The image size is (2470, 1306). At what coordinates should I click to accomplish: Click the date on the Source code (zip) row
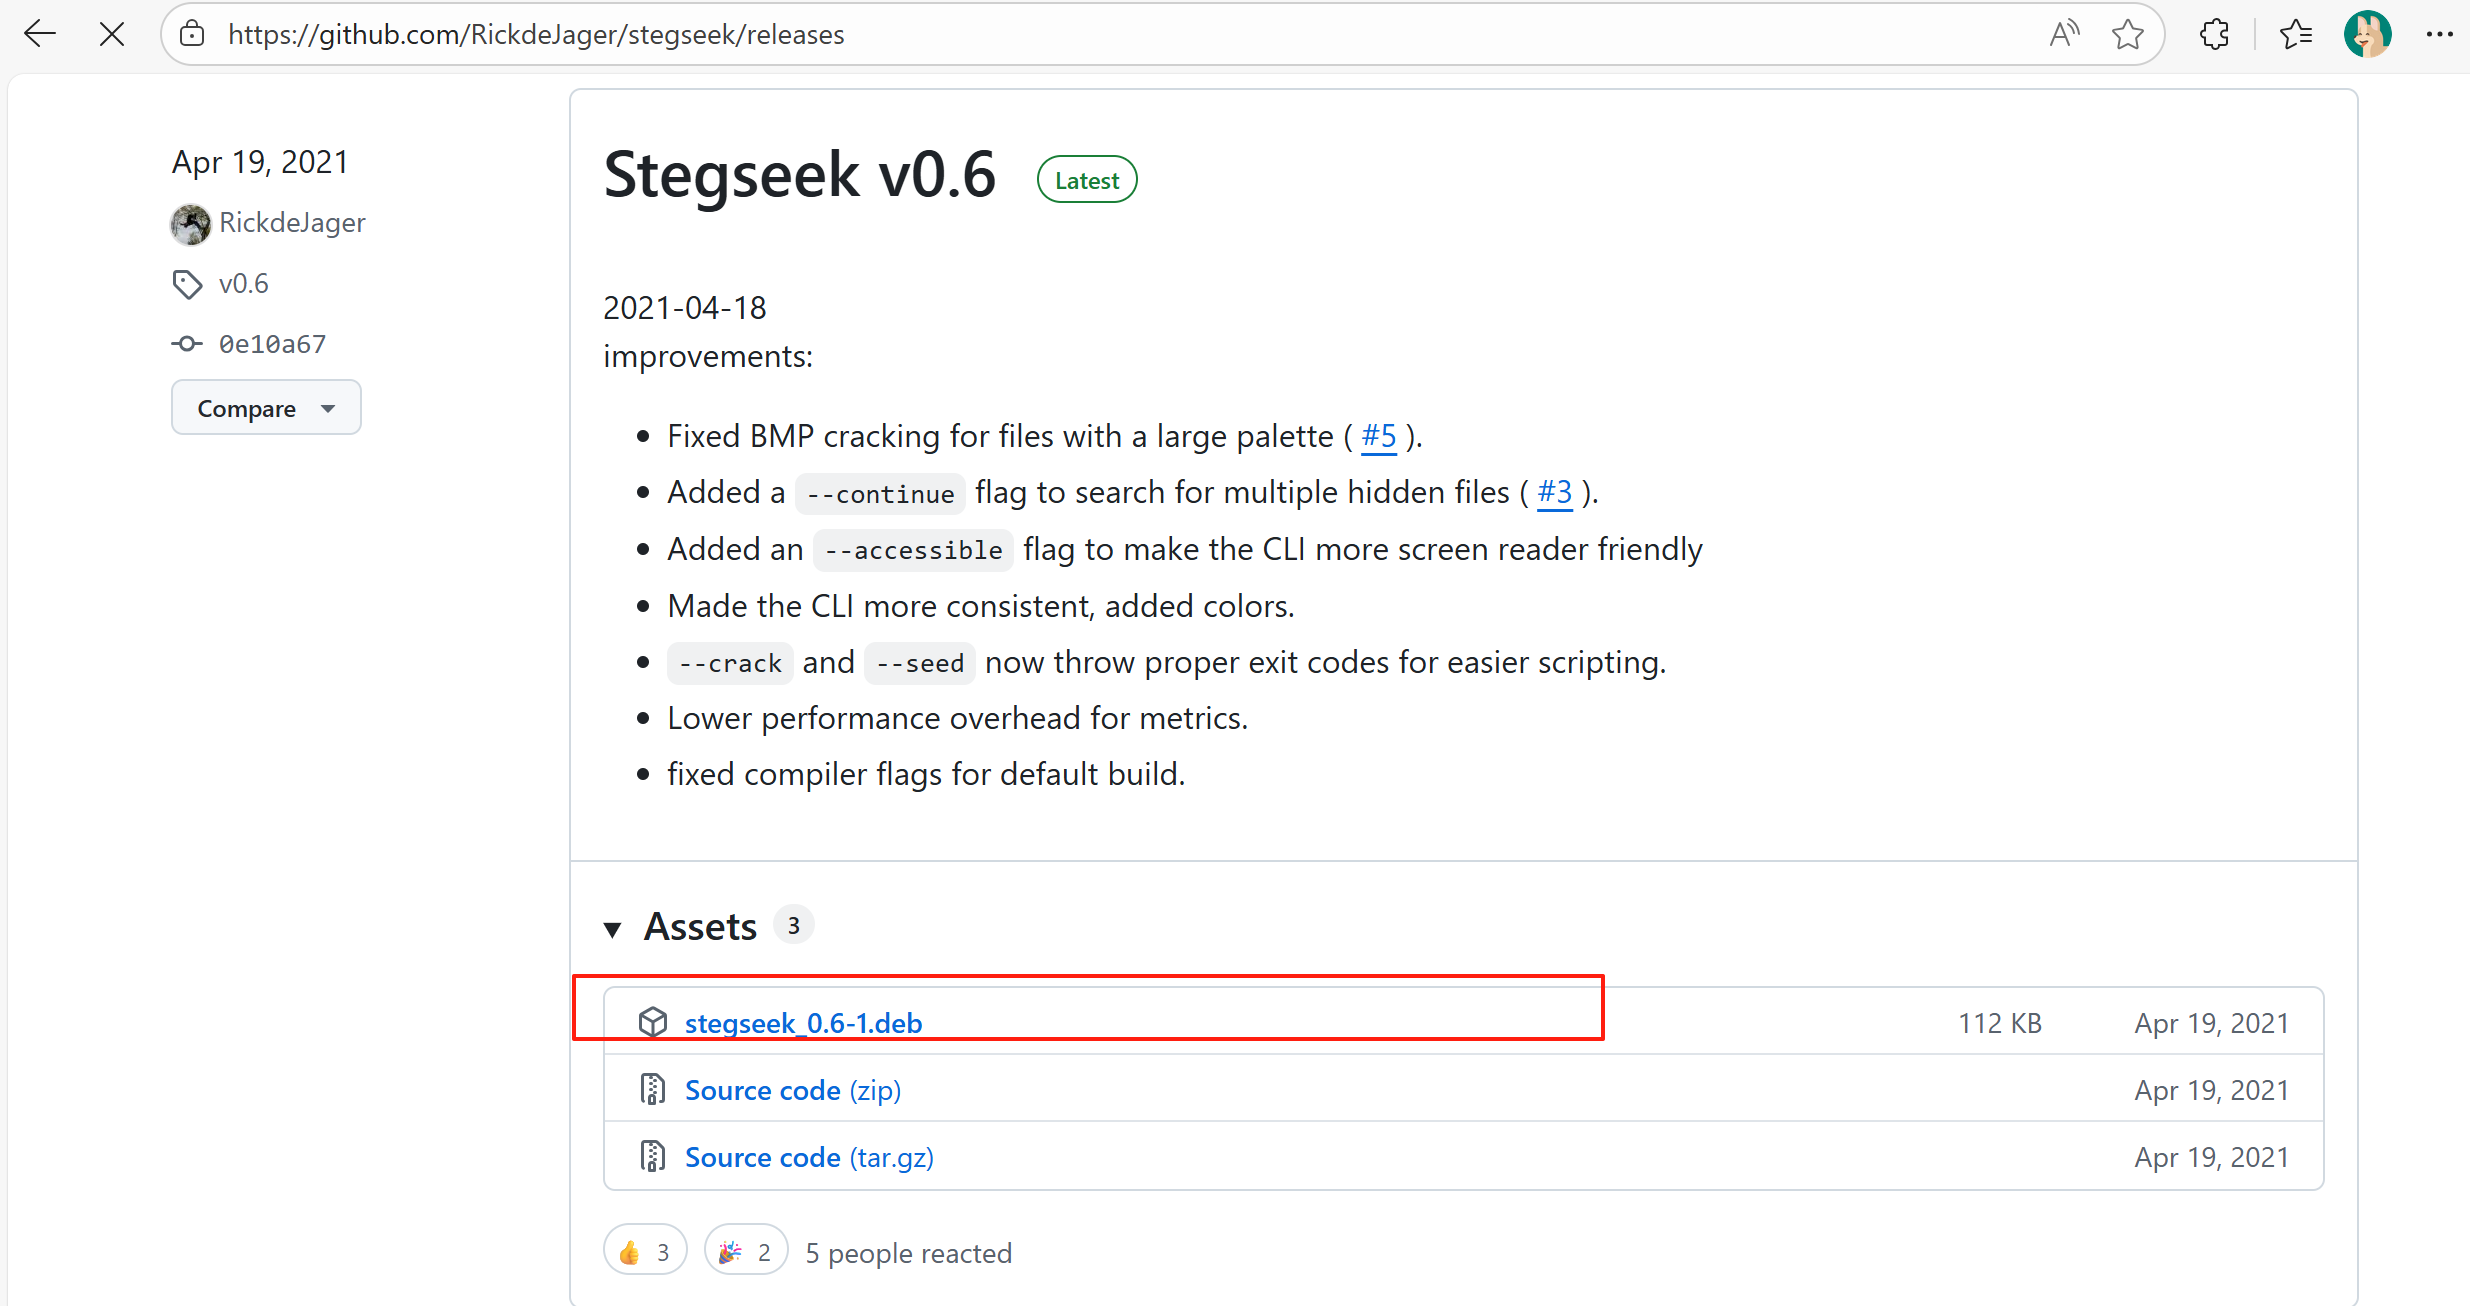coord(2212,1090)
